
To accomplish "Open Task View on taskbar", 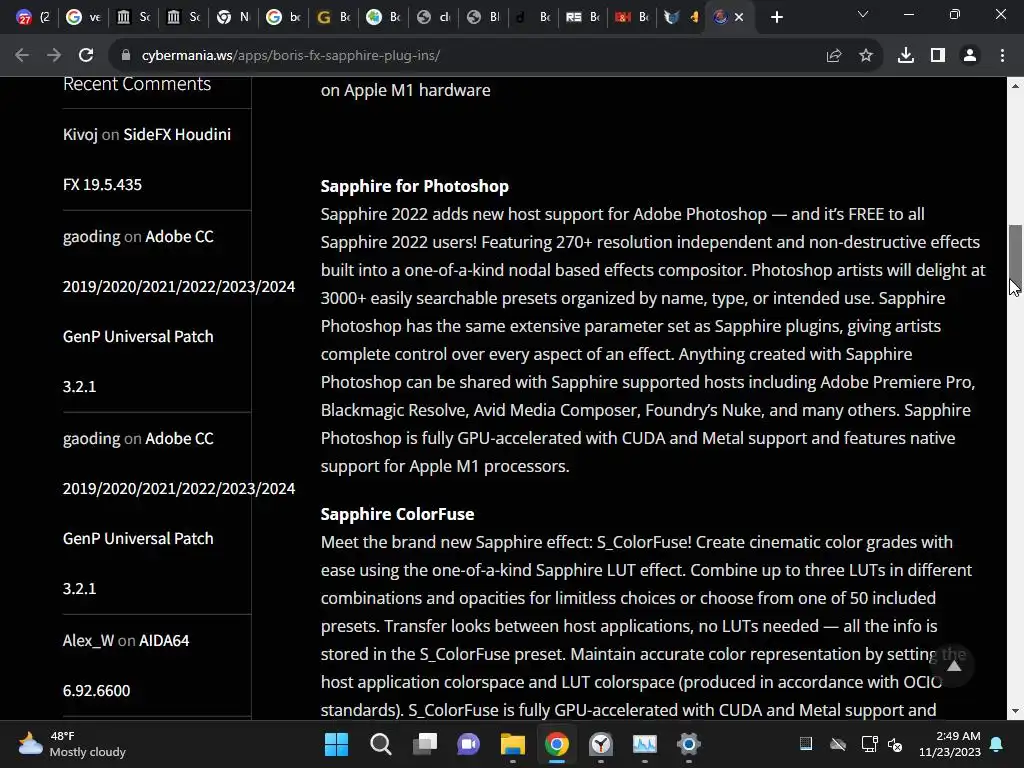I will tap(424, 744).
